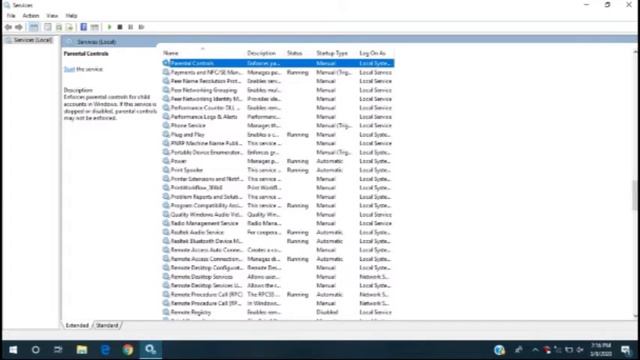The image size is (640, 360).
Task: Click the Back arrow in the toolbar
Action: [8, 27]
